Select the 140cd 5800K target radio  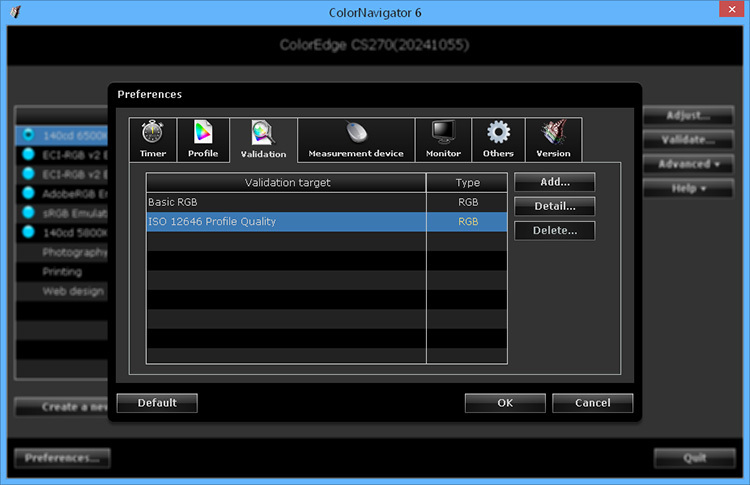point(29,232)
